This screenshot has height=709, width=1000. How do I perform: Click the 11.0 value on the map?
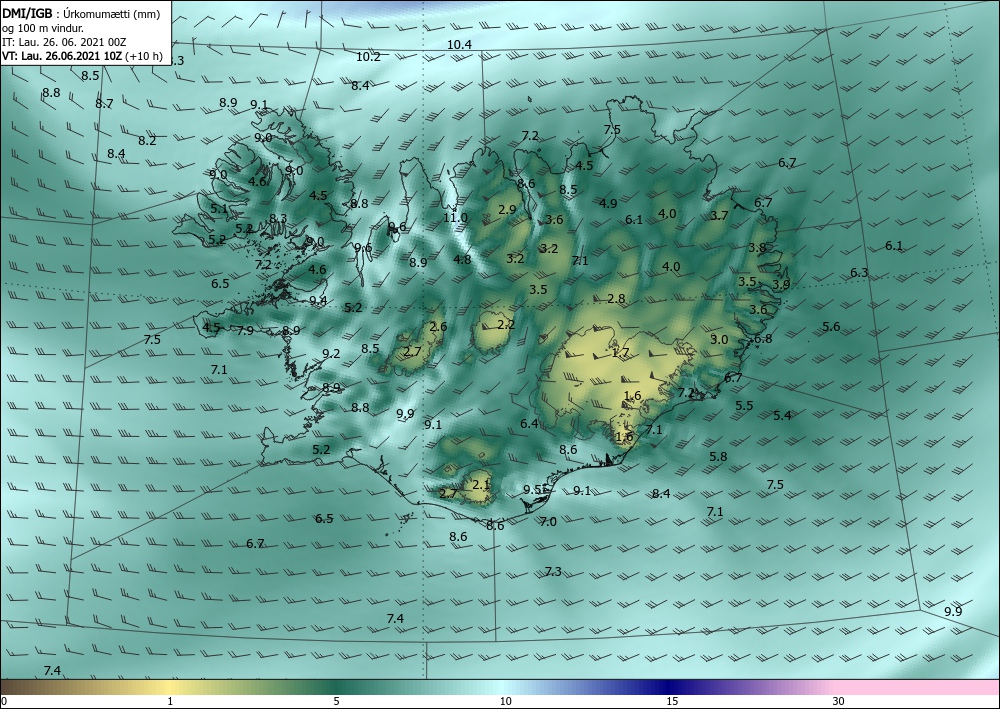pyautogui.click(x=455, y=218)
